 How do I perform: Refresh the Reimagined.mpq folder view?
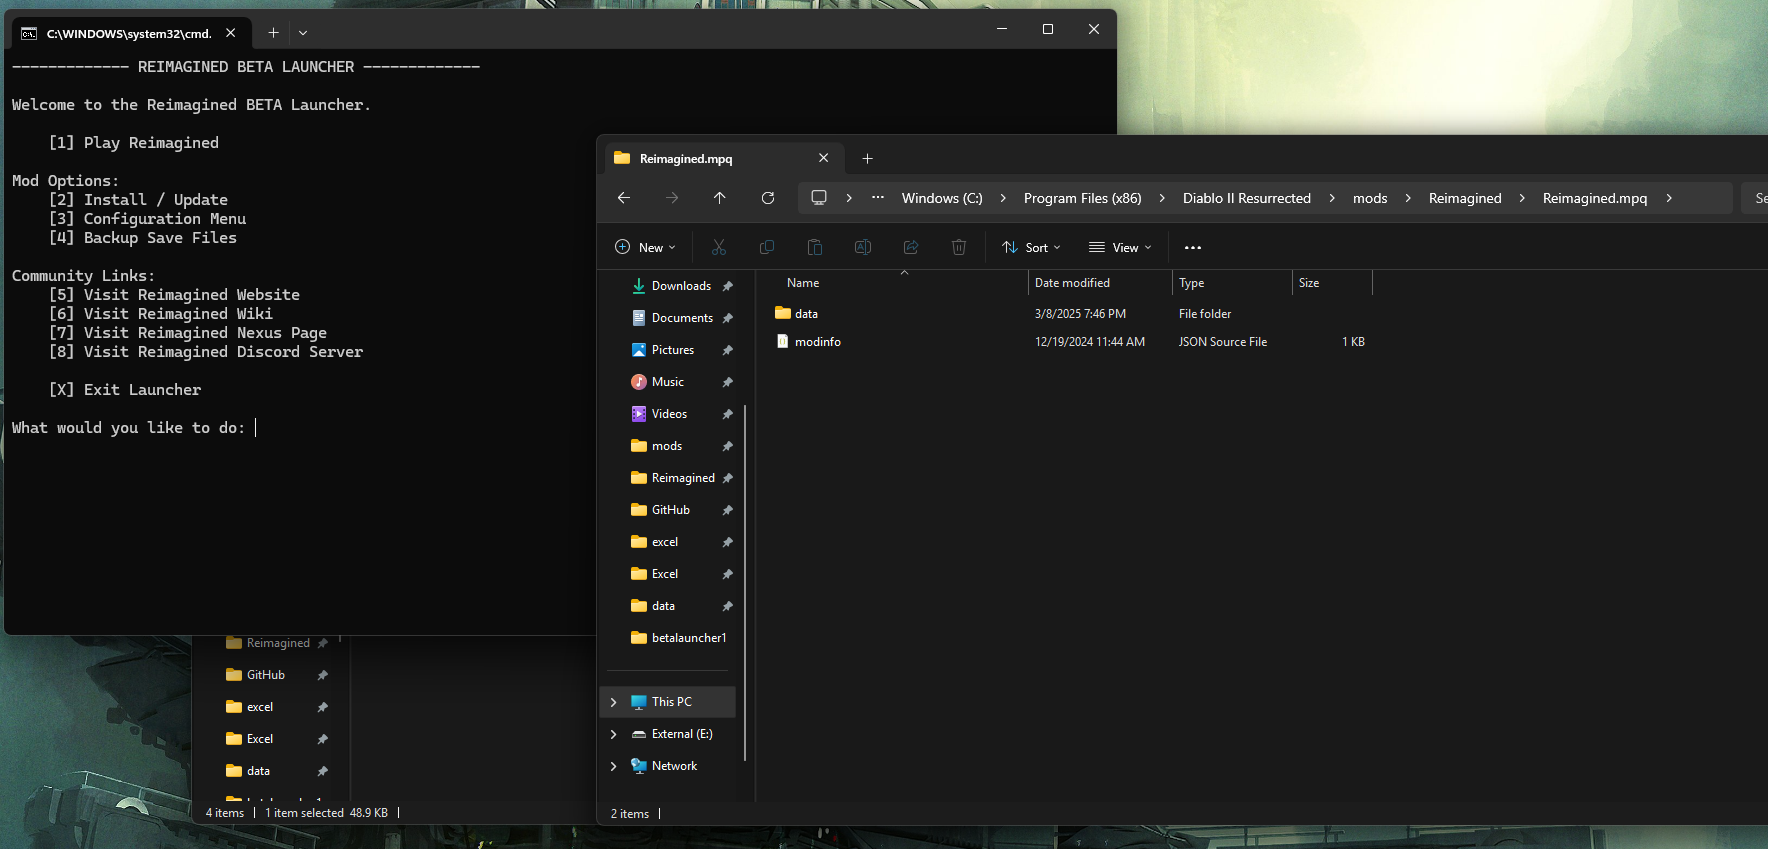[x=768, y=198]
